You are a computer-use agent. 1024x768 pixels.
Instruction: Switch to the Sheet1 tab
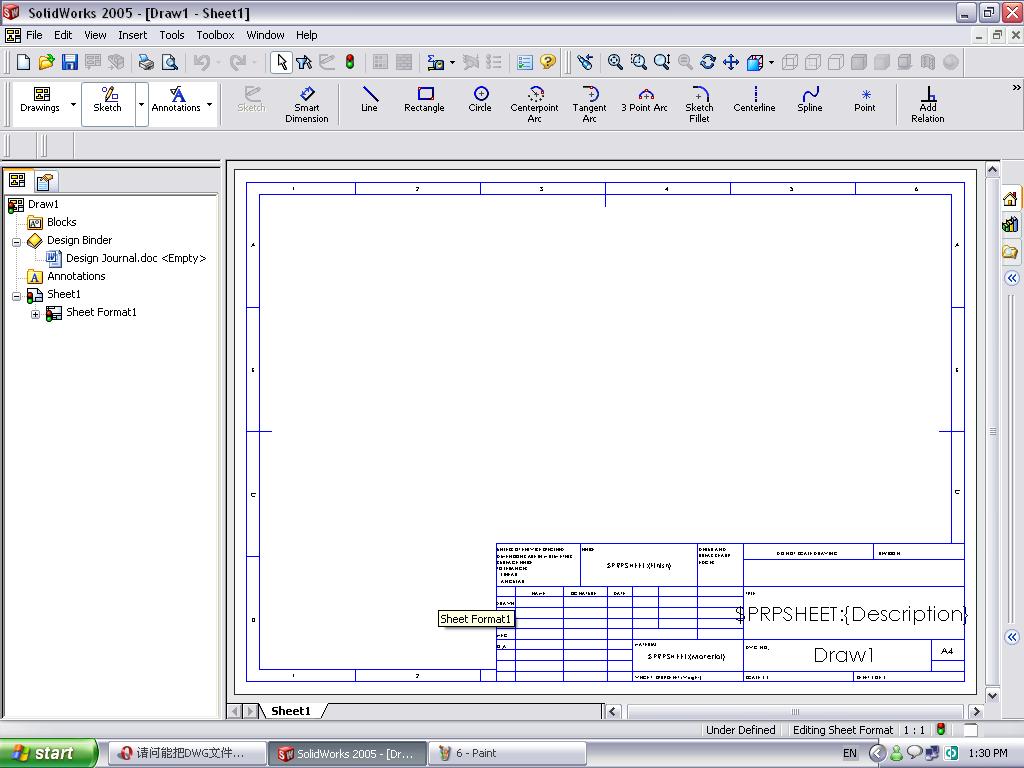click(x=291, y=711)
